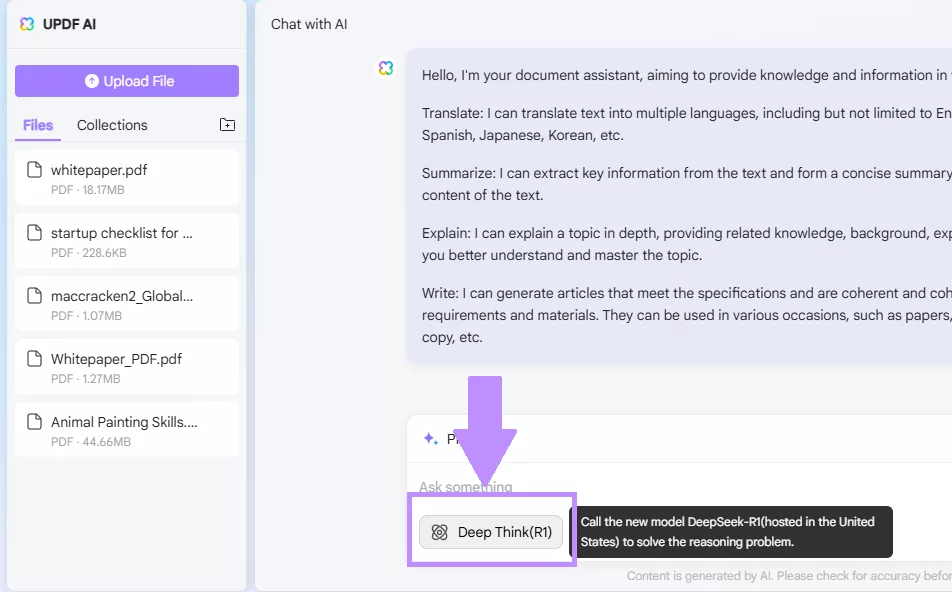The width and height of the screenshot is (952, 592).
Task: Click the sparkle prompt icon above input
Action: 430,438
